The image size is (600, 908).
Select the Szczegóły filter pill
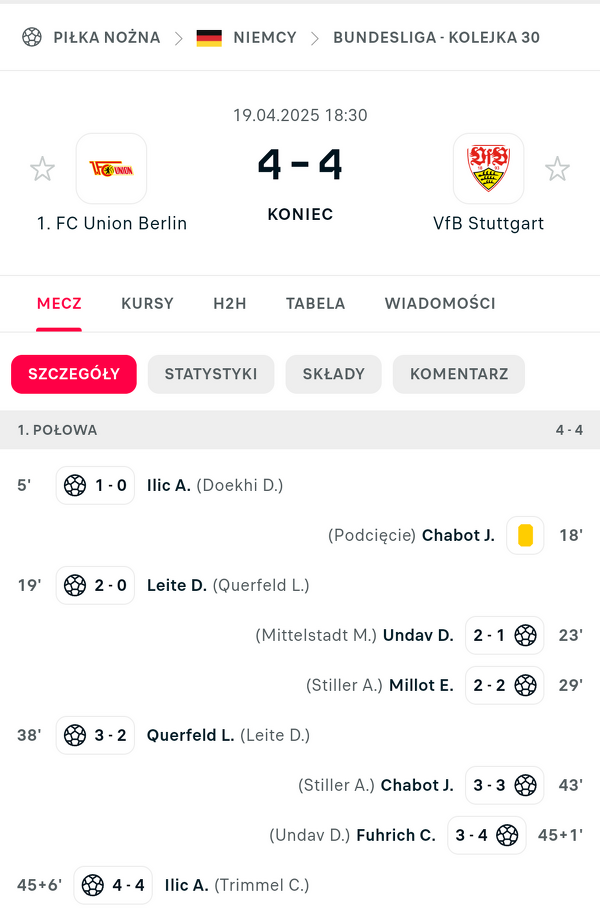pyautogui.click(x=74, y=374)
